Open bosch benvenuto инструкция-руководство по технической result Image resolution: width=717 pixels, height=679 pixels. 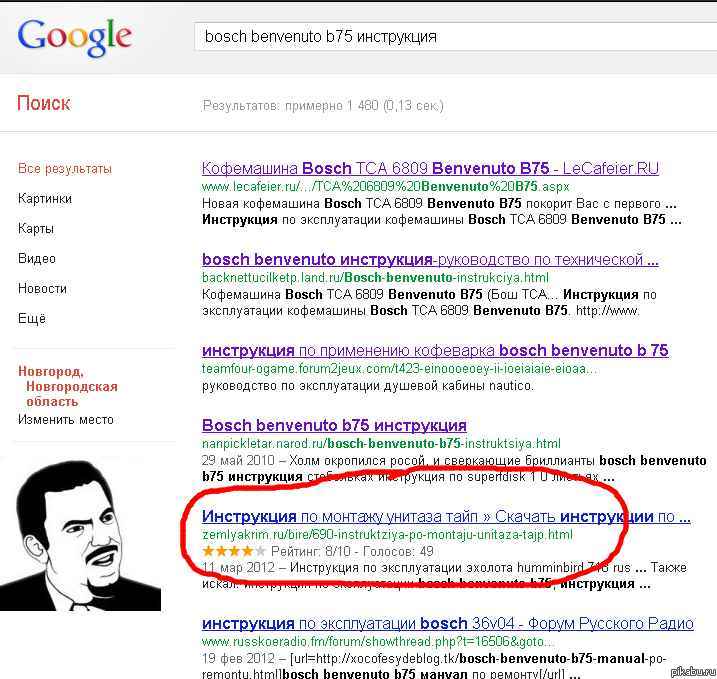click(430, 259)
